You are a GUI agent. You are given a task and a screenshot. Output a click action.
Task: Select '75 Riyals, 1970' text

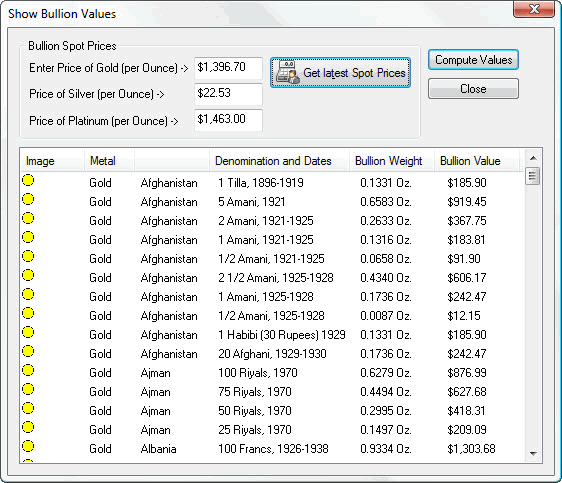255,392
